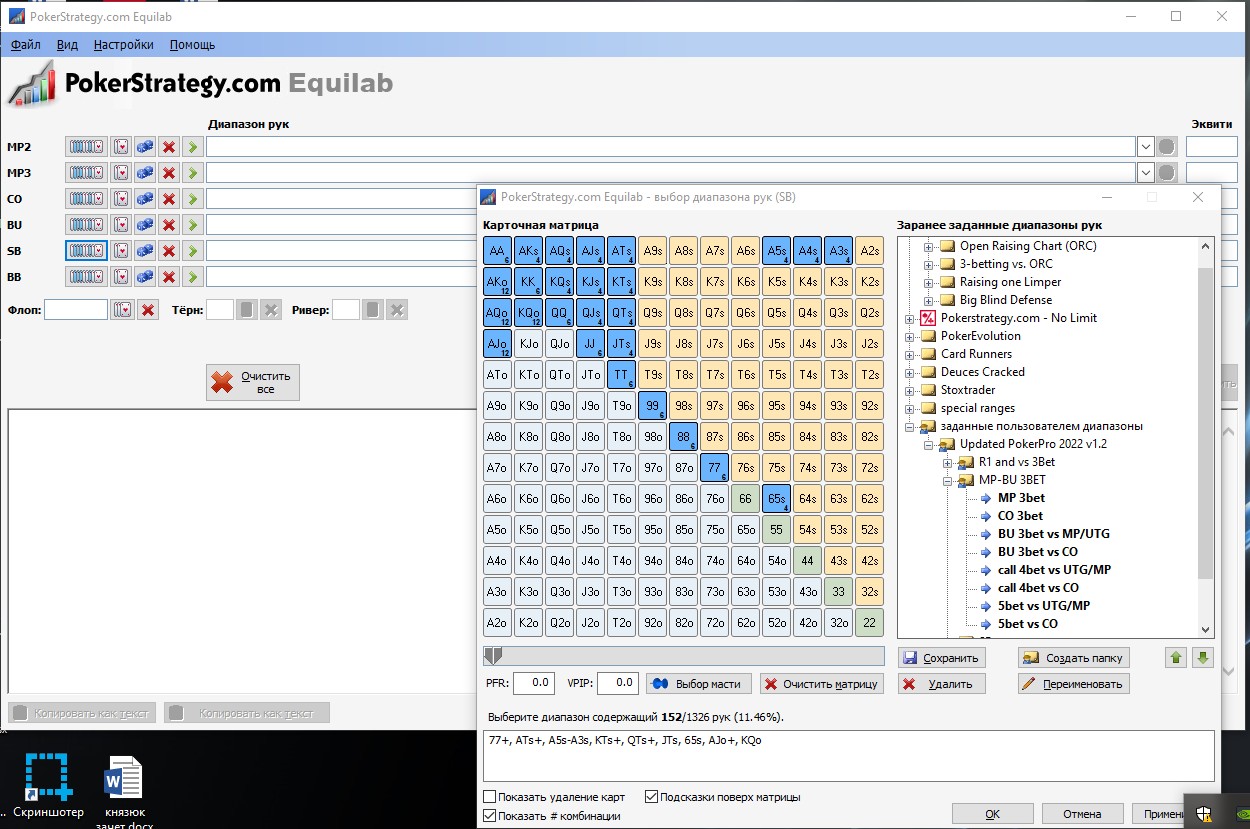
Task: Open the MP3 hand range dropdown arrow
Action: point(1146,173)
